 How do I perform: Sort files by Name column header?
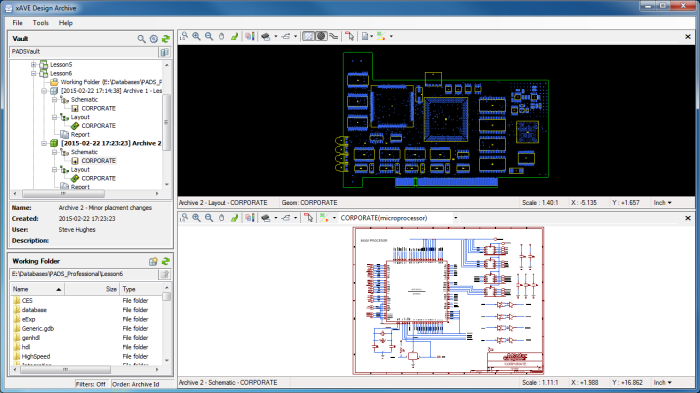click(38, 289)
